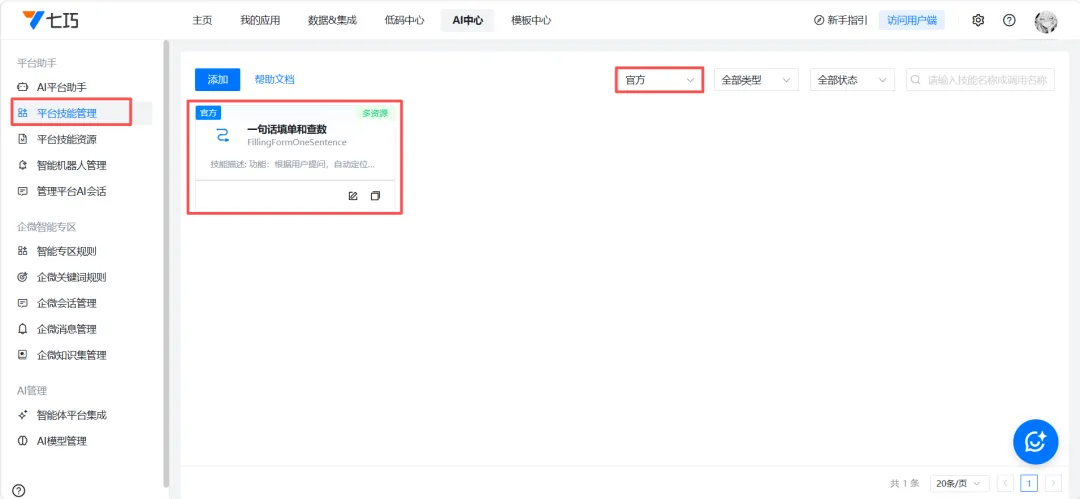Click page number 1
Image resolution: width=1080 pixels, height=499 pixels.
[x=1029, y=484]
